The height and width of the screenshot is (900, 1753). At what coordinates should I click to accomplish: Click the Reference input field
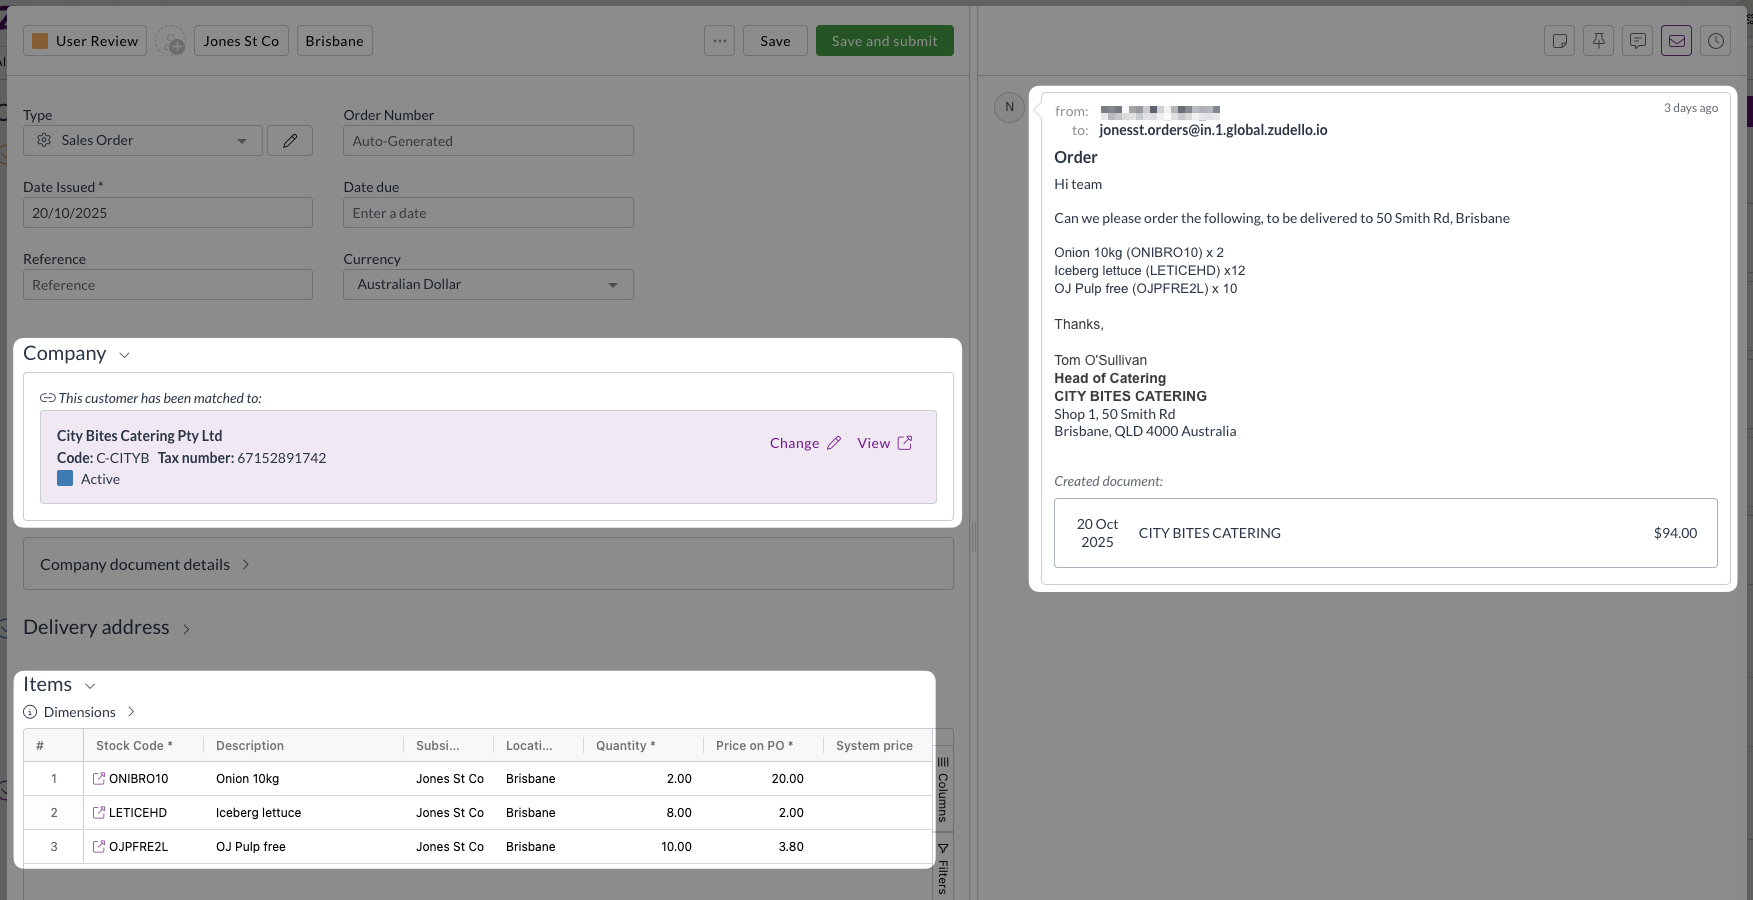[167, 285]
